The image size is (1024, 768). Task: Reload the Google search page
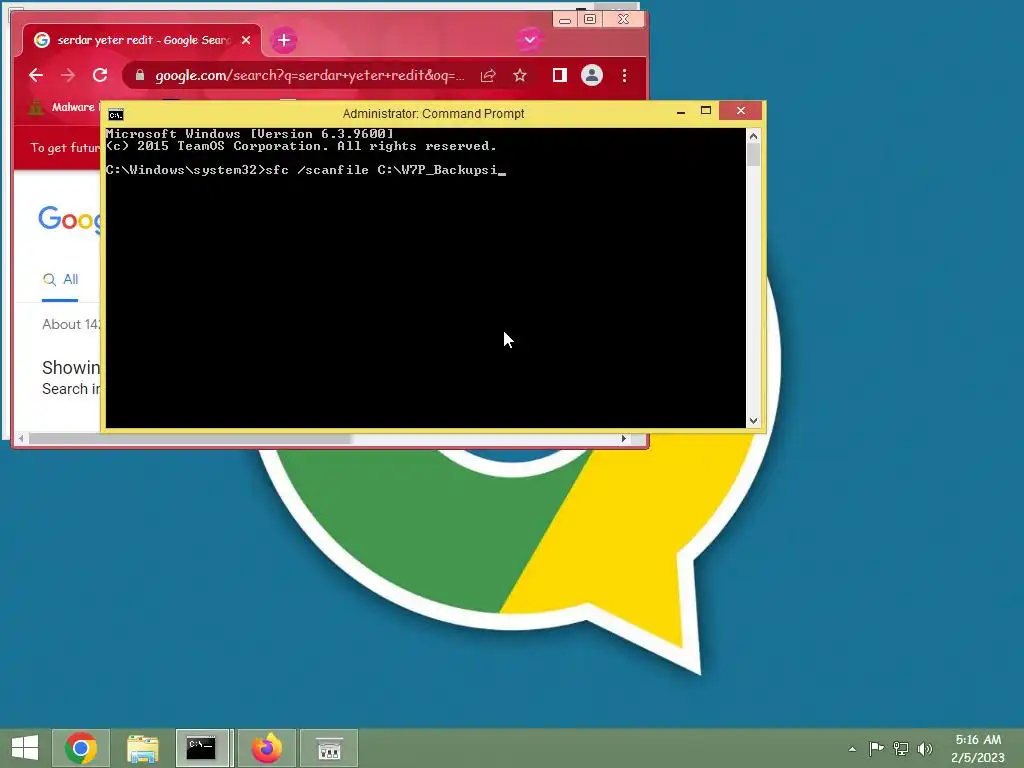pyautogui.click(x=100, y=76)
